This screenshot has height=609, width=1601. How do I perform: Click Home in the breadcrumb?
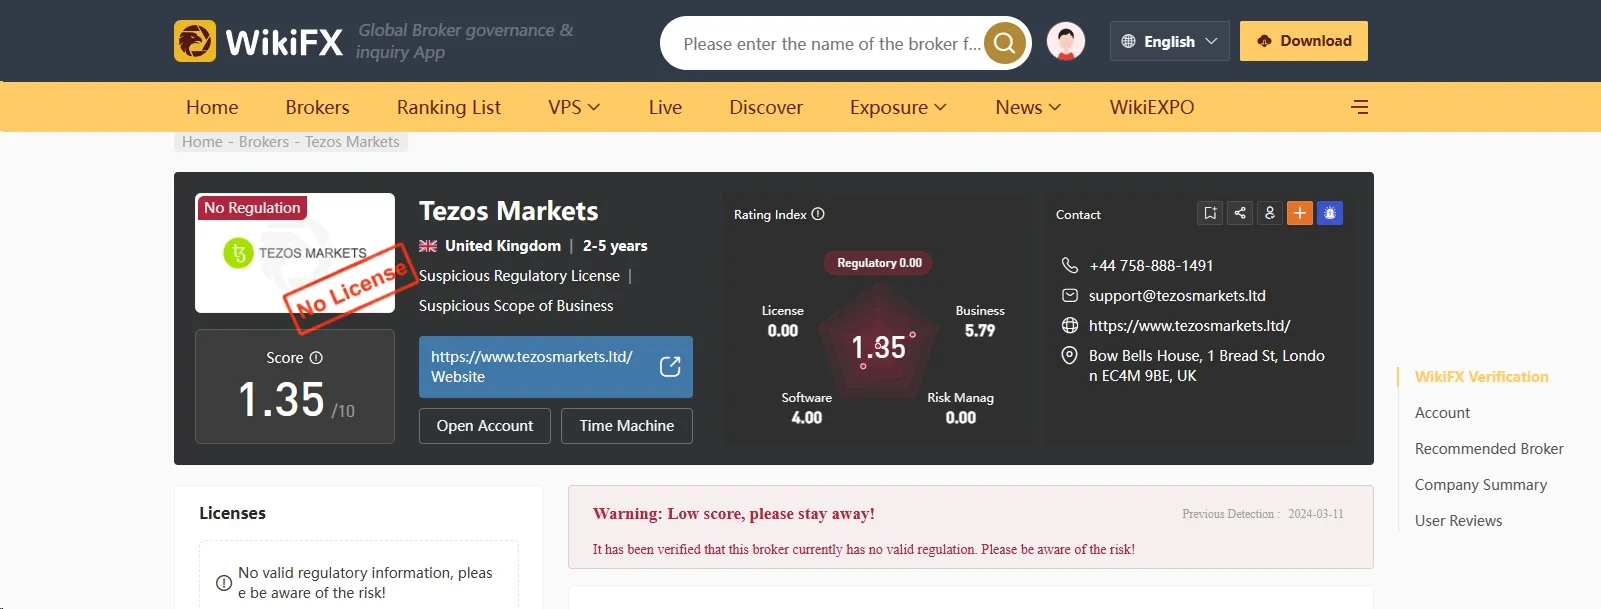pos(202,142)
